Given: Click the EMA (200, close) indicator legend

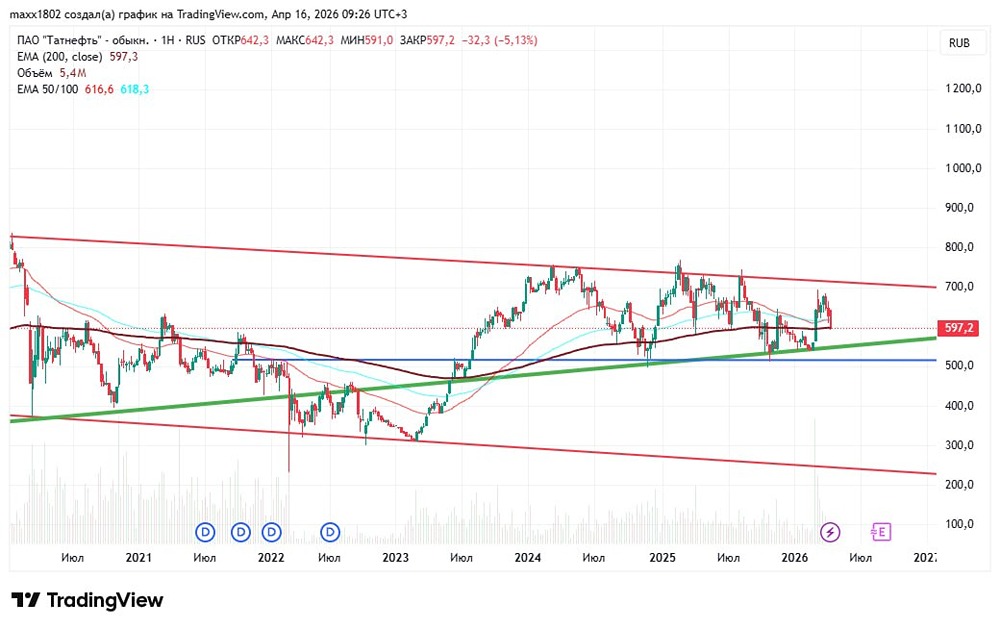Looking at the screenshot, I should tap(59, 57).
